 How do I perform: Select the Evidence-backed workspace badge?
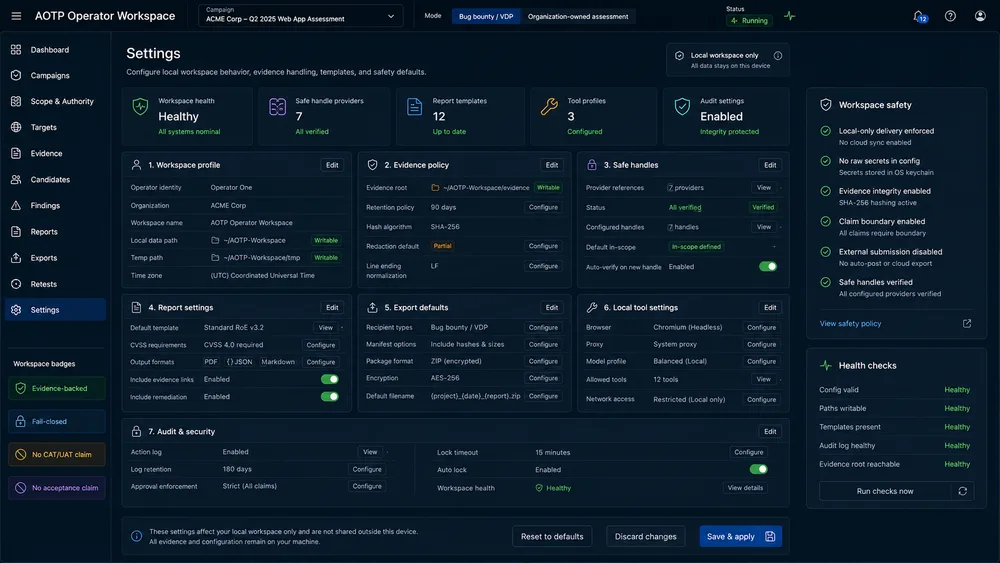[x=56, y=388]
